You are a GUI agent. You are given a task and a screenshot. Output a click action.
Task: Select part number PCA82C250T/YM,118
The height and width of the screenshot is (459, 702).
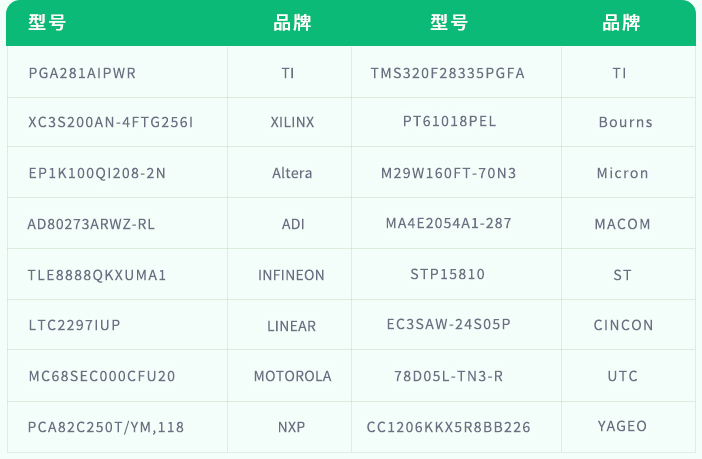pyautogui.click(x=106, y=427)
